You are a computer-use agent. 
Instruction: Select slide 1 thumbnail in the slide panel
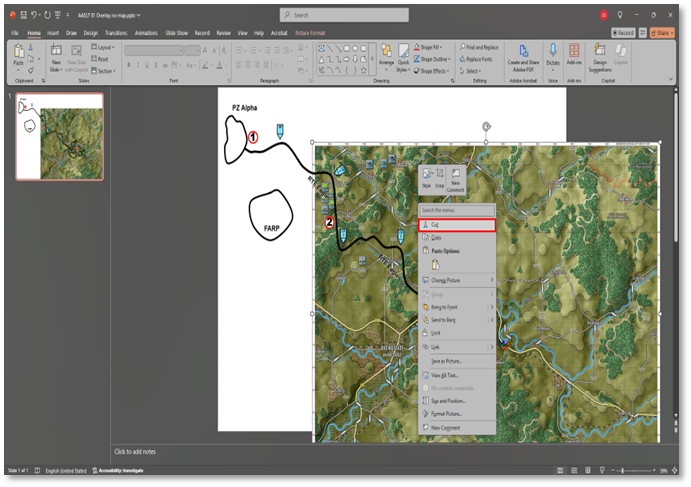59,137
